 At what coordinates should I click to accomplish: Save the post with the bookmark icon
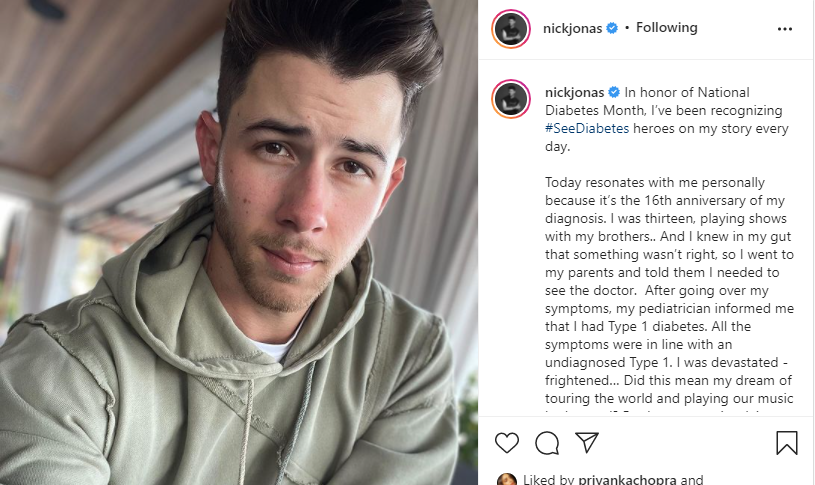click(786, 443)
